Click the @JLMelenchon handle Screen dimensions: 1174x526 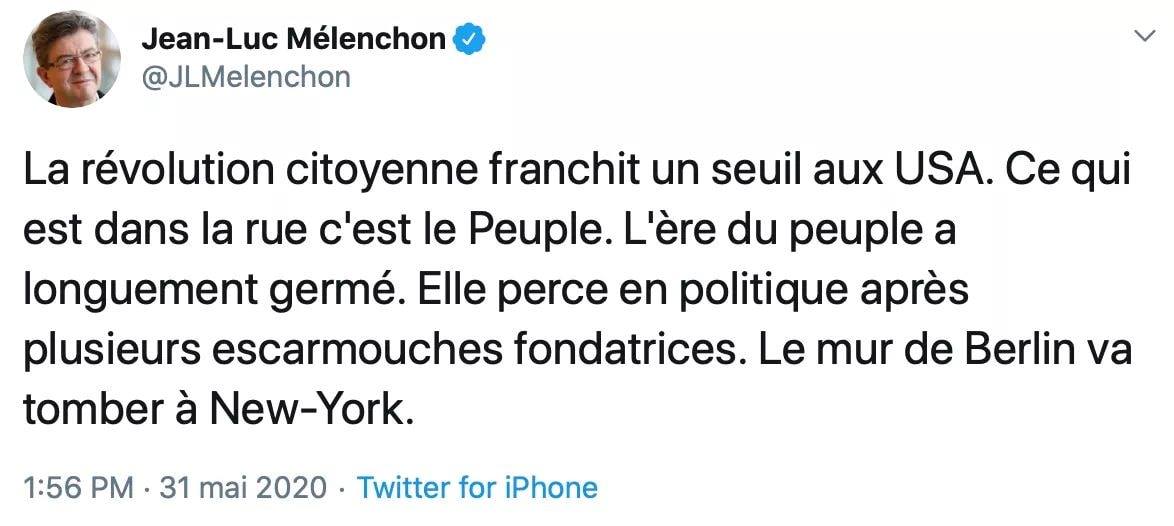[x=245, y=76]
